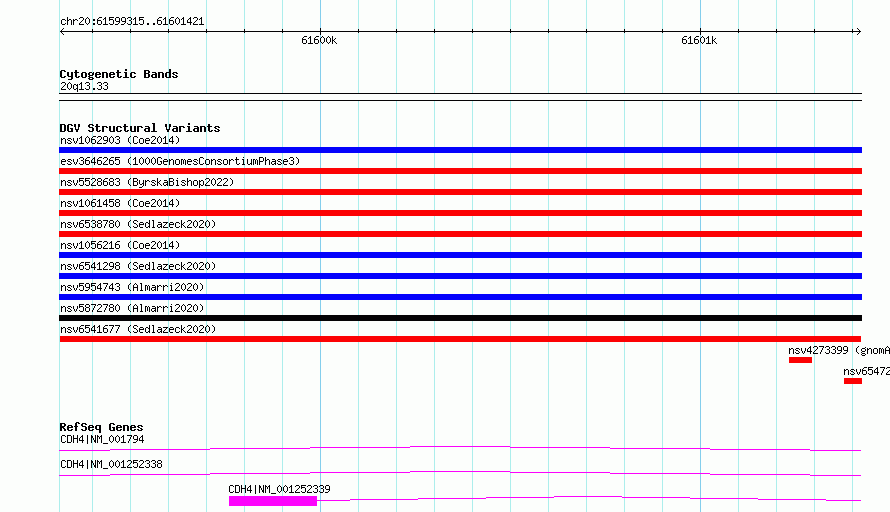Open variant nsv6541677 (Sedlazeck2020) label

coord(138,329)
